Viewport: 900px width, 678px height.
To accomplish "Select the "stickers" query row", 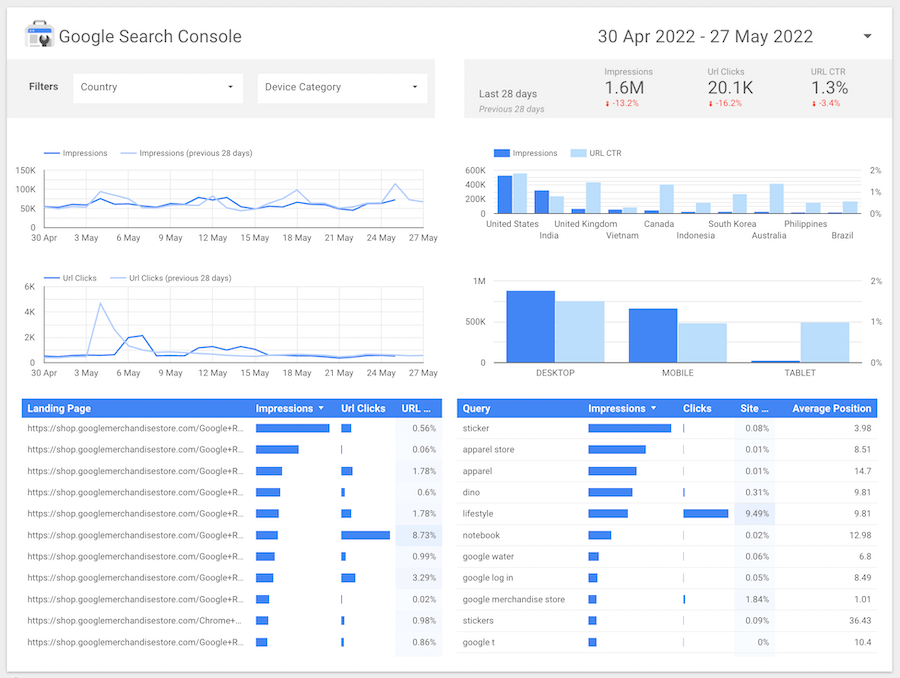I will 667,621.
